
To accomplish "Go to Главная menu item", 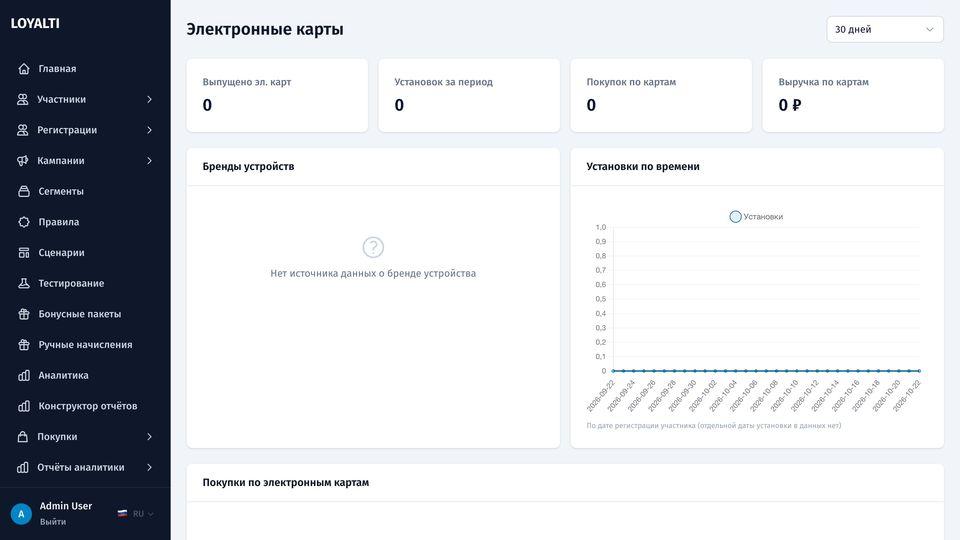I will tap(85, 69).
